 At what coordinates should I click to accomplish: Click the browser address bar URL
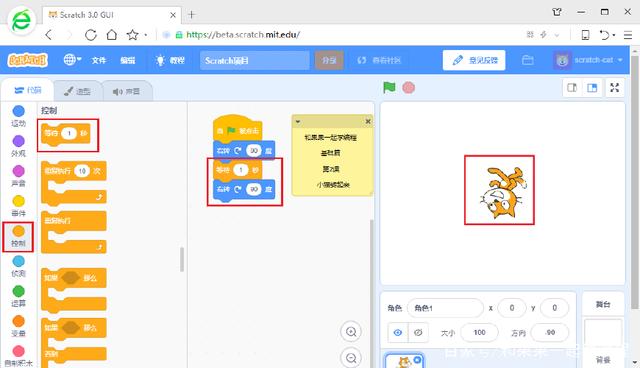pos(243,35)
